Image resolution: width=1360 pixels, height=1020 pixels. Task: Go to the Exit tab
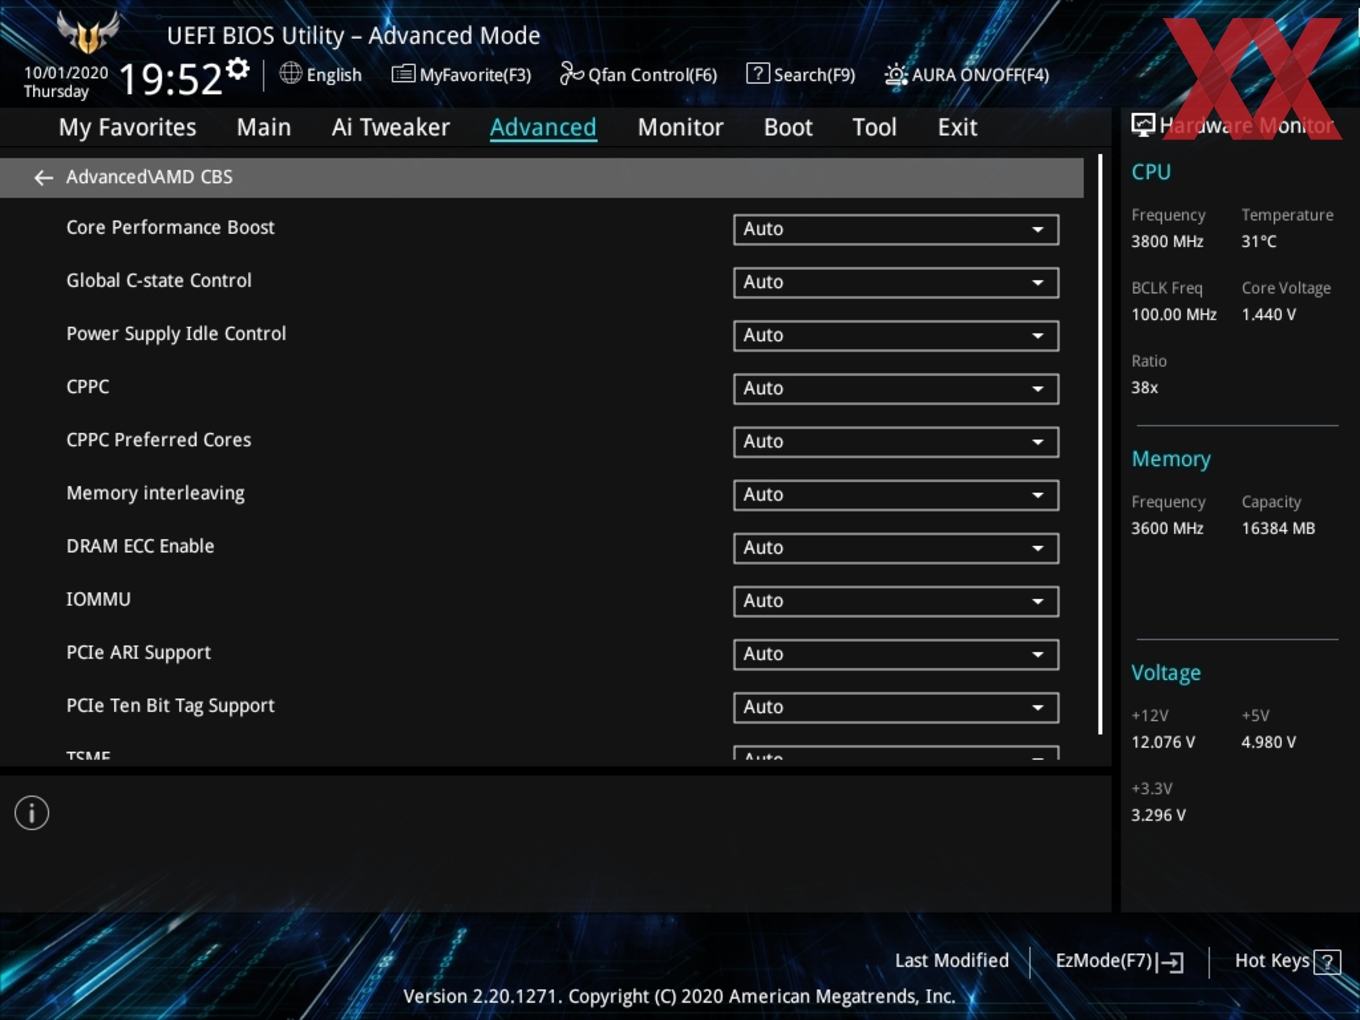click(x=957, y=127)
